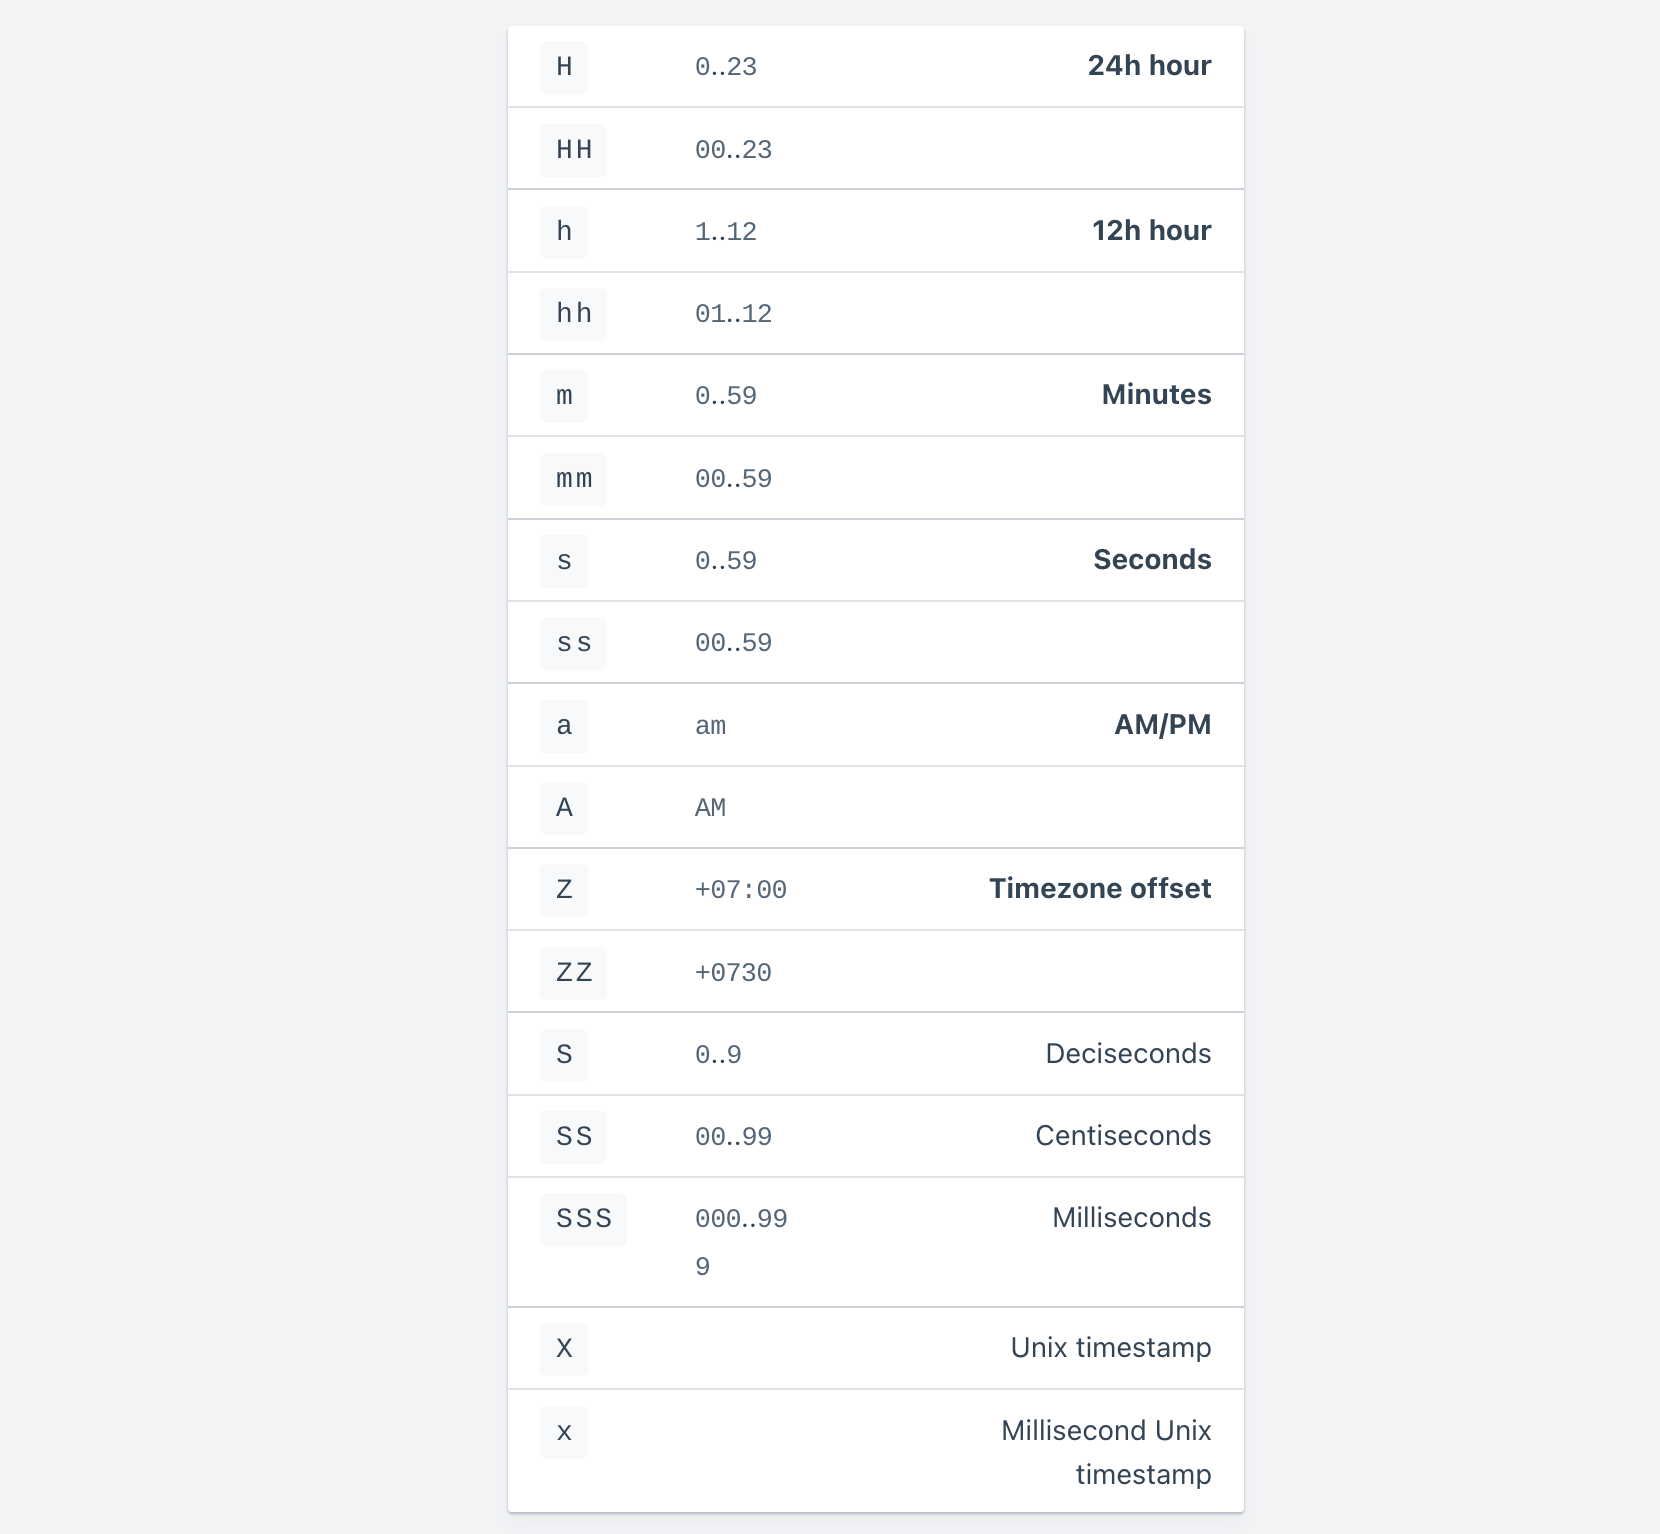Select the 'Centiseconds' label

[x=1123, y=1136]
